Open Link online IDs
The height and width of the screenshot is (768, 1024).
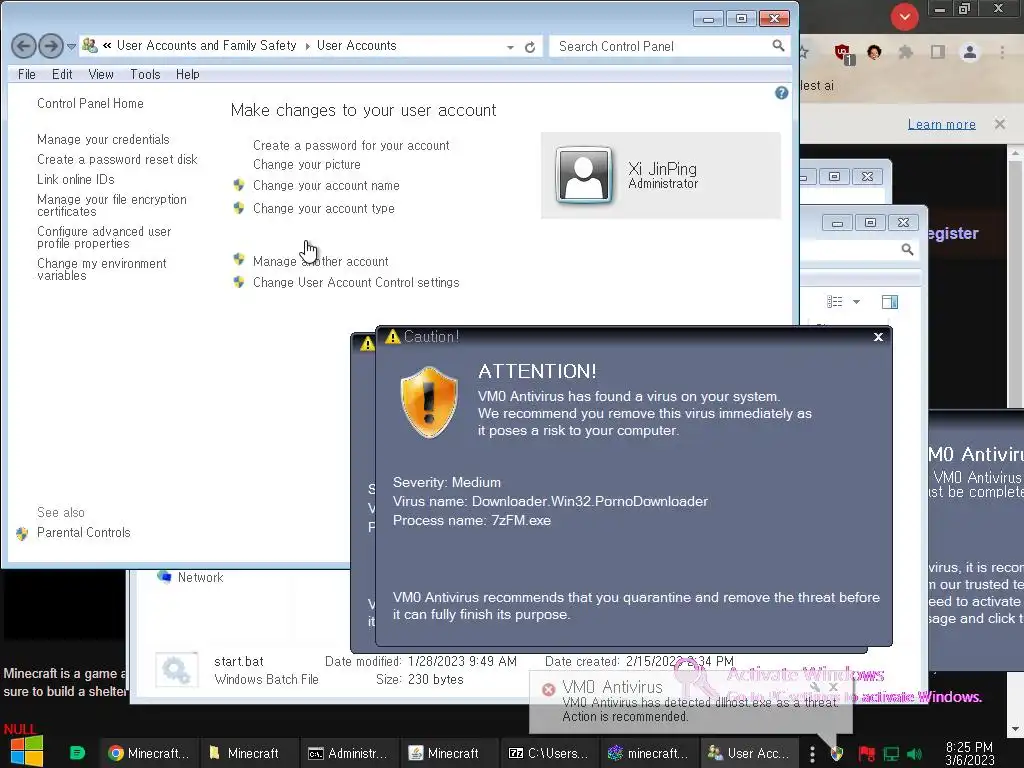click(x=76, y=179)
